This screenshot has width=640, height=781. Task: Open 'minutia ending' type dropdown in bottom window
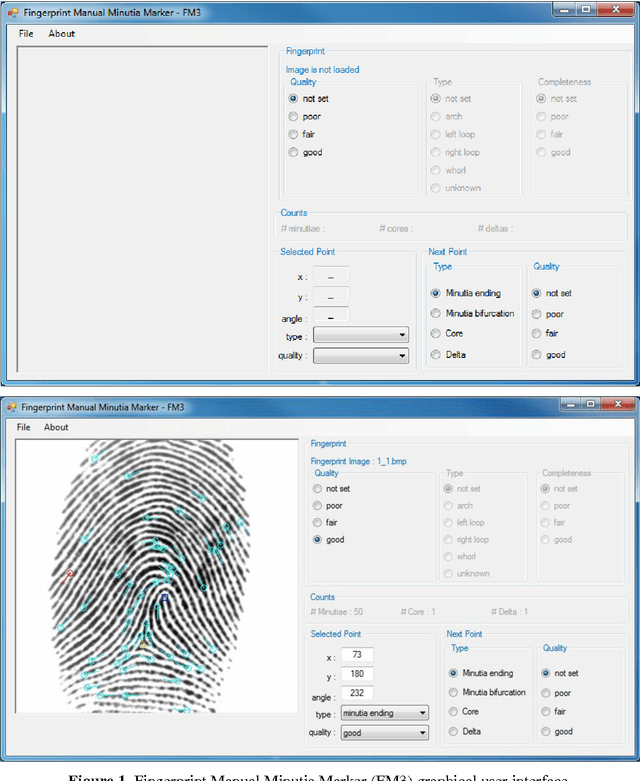(384, 713)
